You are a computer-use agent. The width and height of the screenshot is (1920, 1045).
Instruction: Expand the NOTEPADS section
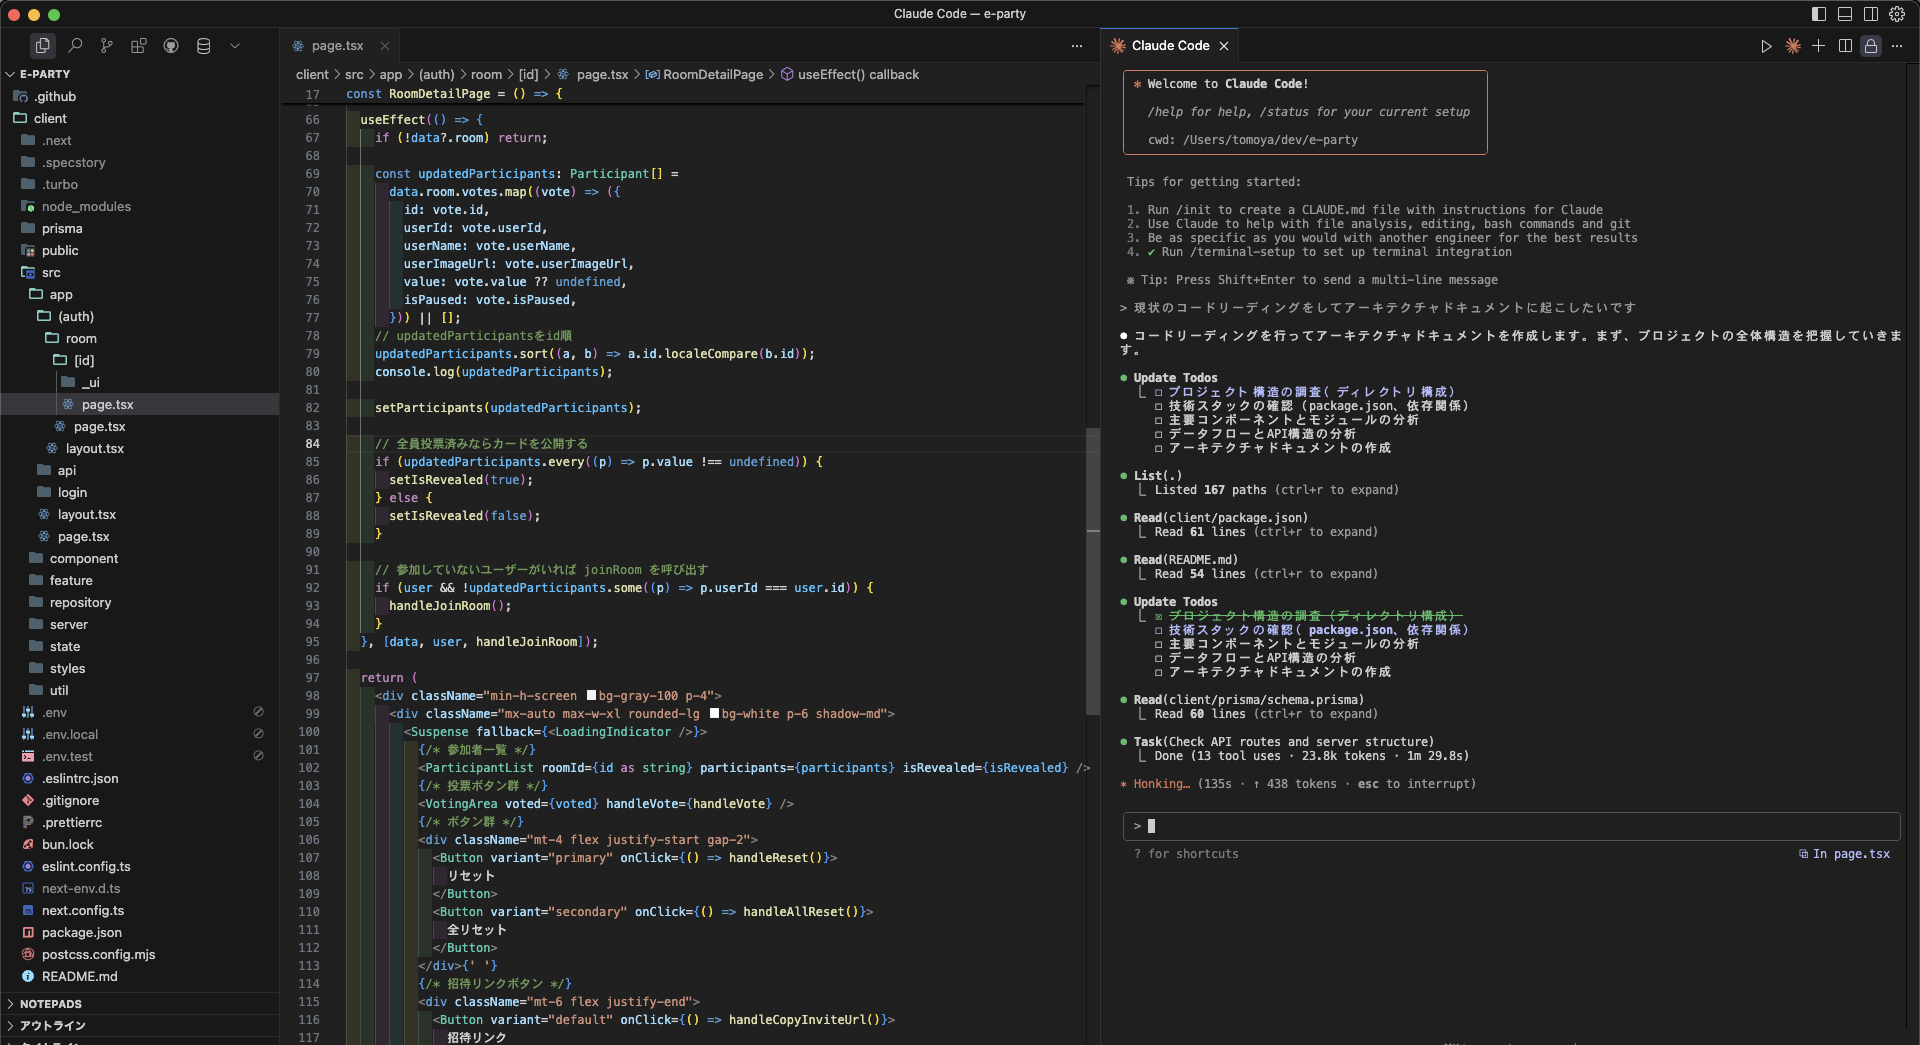[x=50, y=1004]
